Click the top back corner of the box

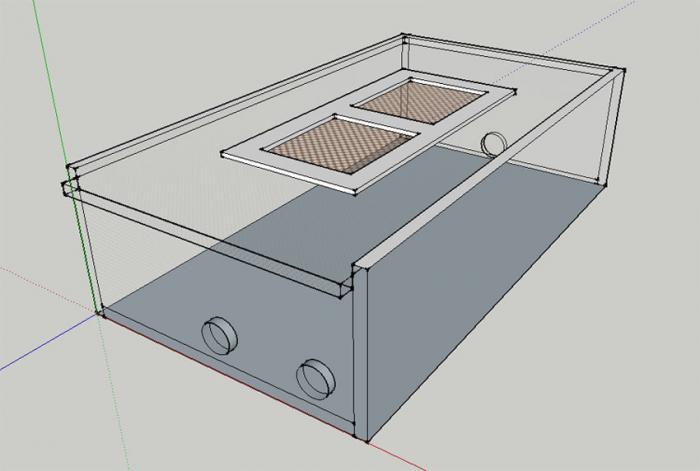(403, 37)
